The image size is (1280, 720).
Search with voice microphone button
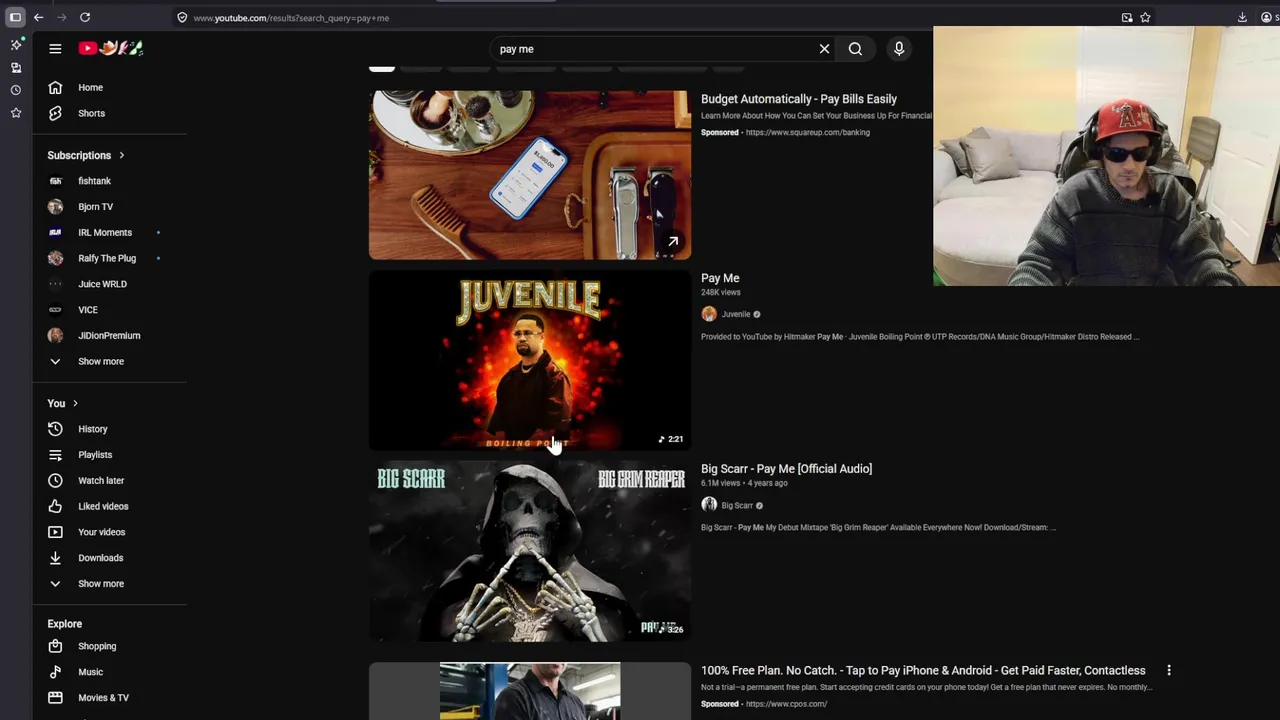pos(899,49)
